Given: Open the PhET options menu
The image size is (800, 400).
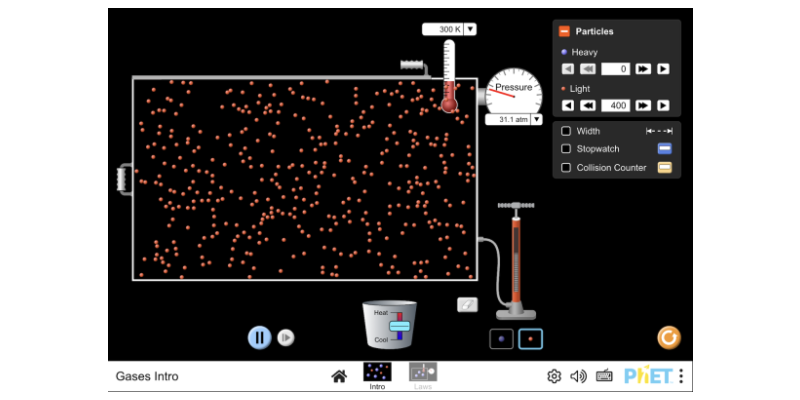Looking at the screenshot, I should [681, 376].
